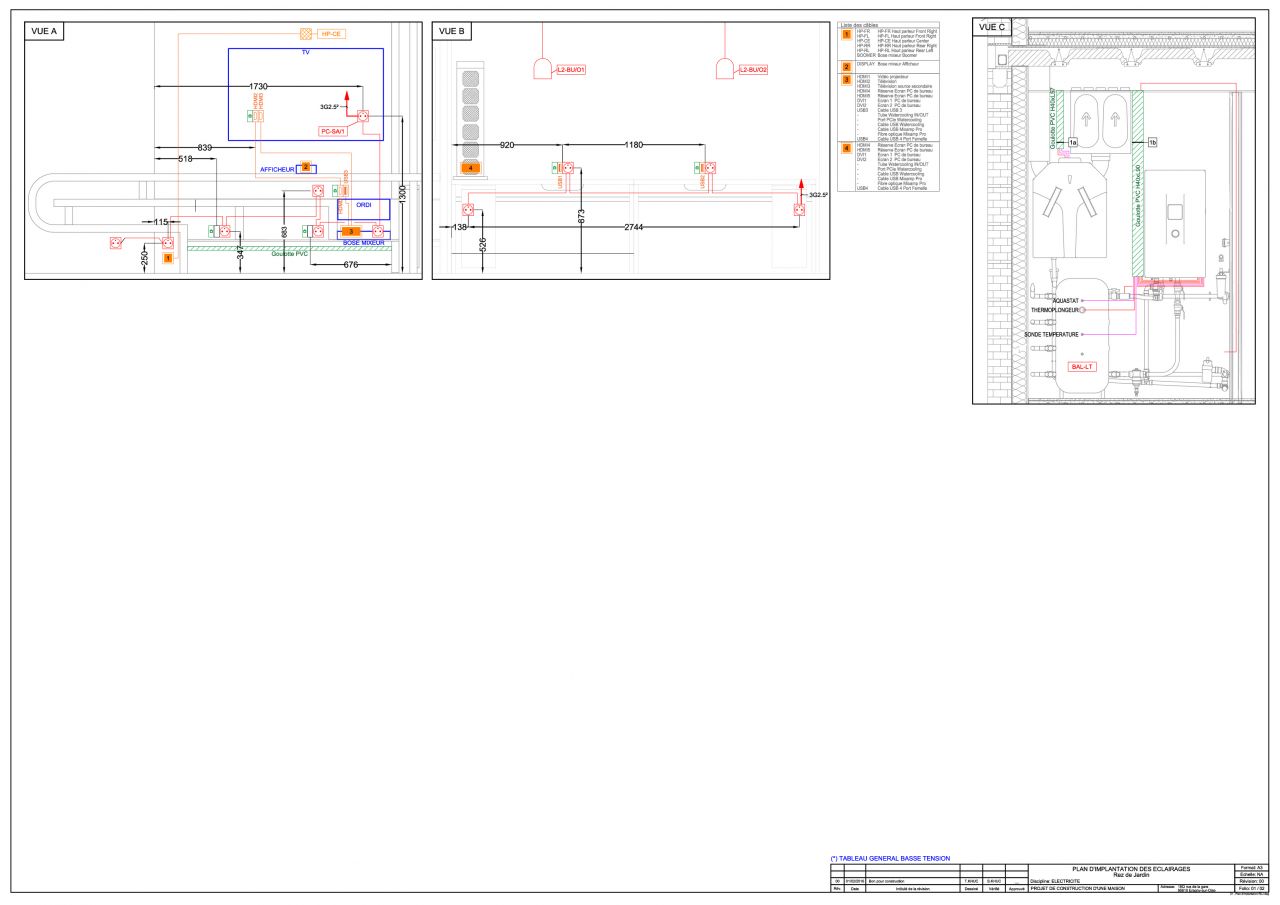Click the red 3G2.5² arrow inside the TV frame

click(x=346, y=106)
